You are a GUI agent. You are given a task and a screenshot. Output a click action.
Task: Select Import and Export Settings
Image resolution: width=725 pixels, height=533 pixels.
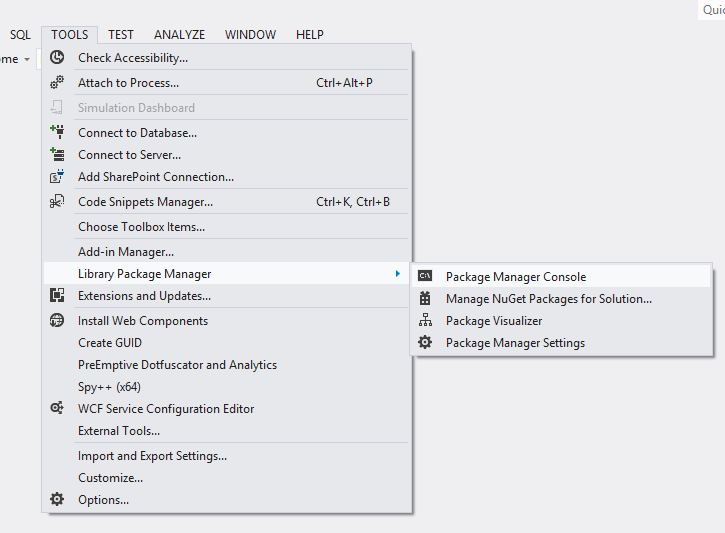coord(152,456)
